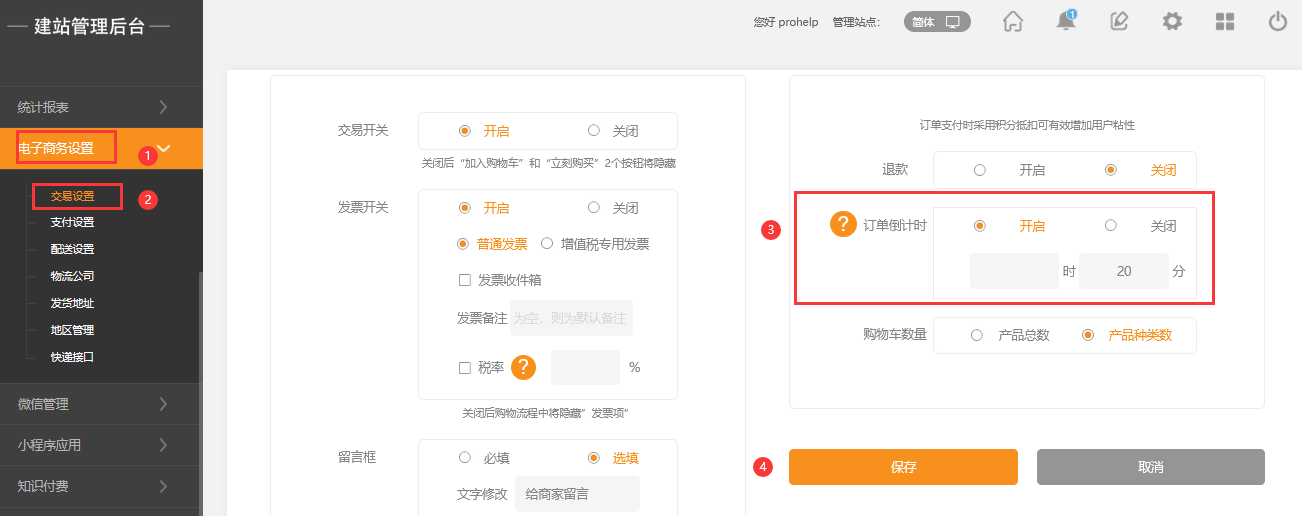Expand the 统计报表 sidebar section

tap(101, 107)
